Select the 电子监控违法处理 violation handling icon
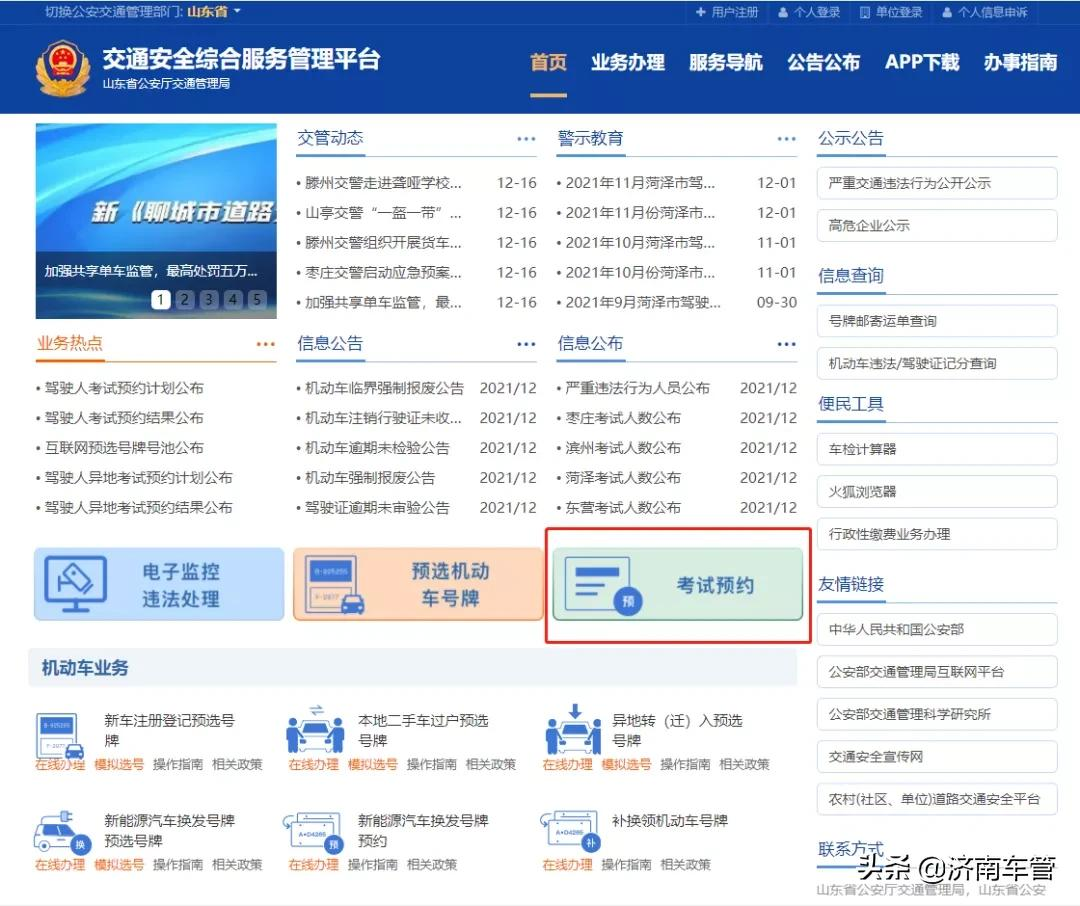1080x906 pixels. click(x=158, y=584)
